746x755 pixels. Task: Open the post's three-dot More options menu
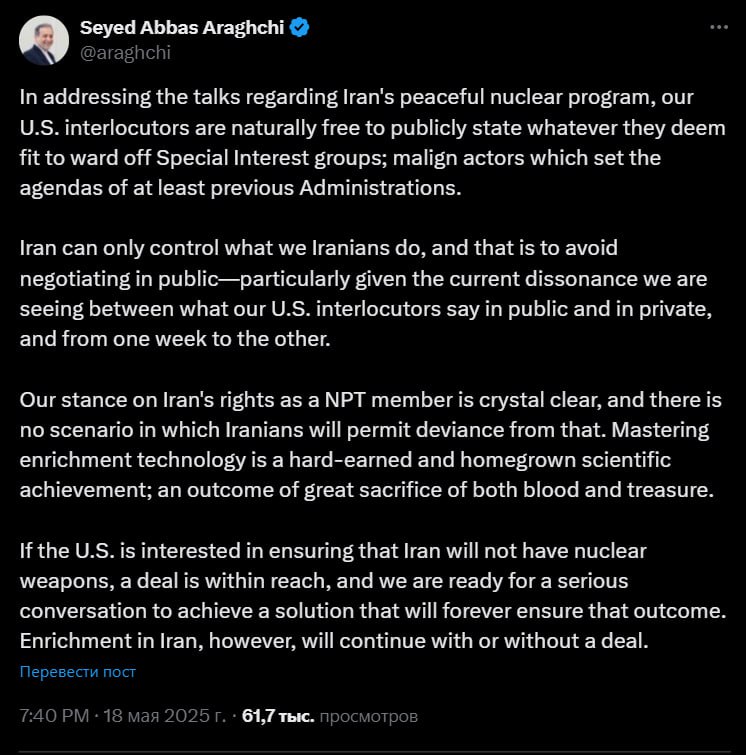(x=719, y=28)
